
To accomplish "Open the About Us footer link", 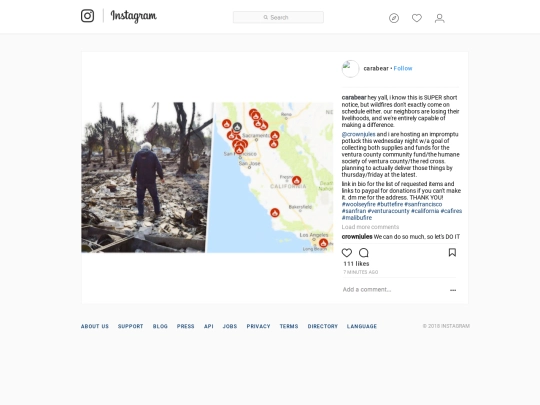I will [95, 326].
